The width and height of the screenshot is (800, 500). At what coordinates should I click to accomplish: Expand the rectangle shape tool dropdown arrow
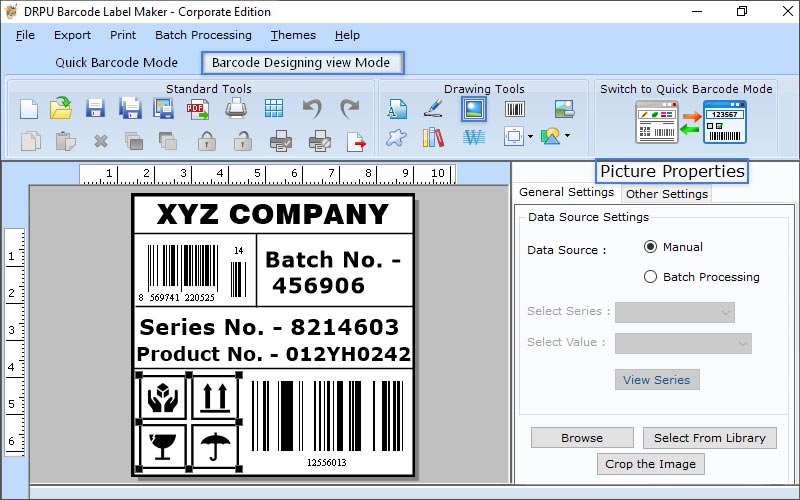tap(530, 136)
